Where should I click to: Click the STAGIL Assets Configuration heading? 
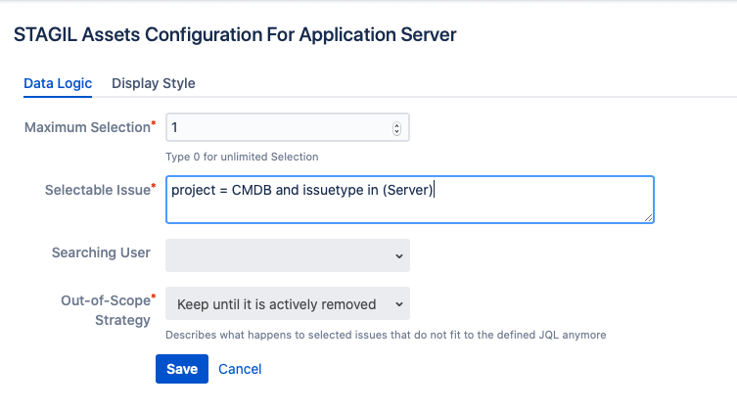pyautogui.click(x=235, y=35)
